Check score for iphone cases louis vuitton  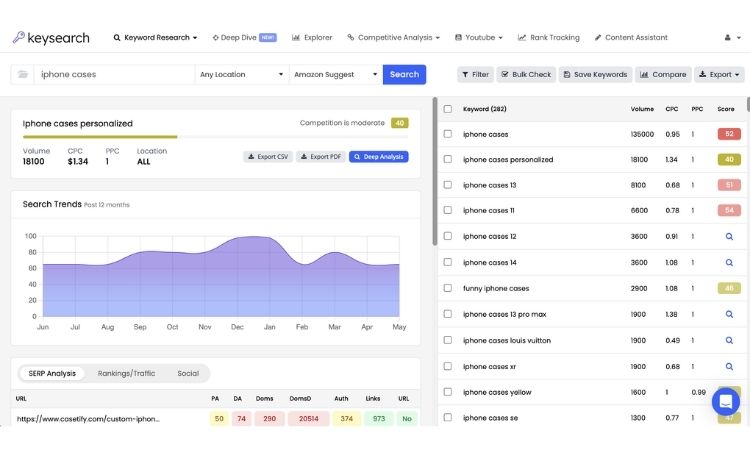[x=729, y=340]
